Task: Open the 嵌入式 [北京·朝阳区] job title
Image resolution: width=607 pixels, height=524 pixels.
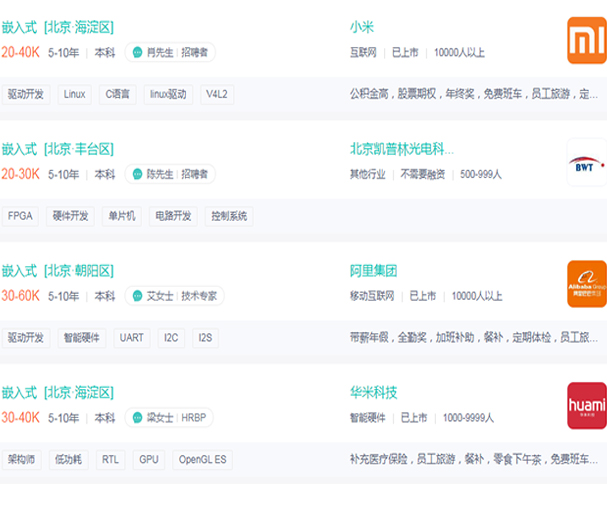Action: 57,271
